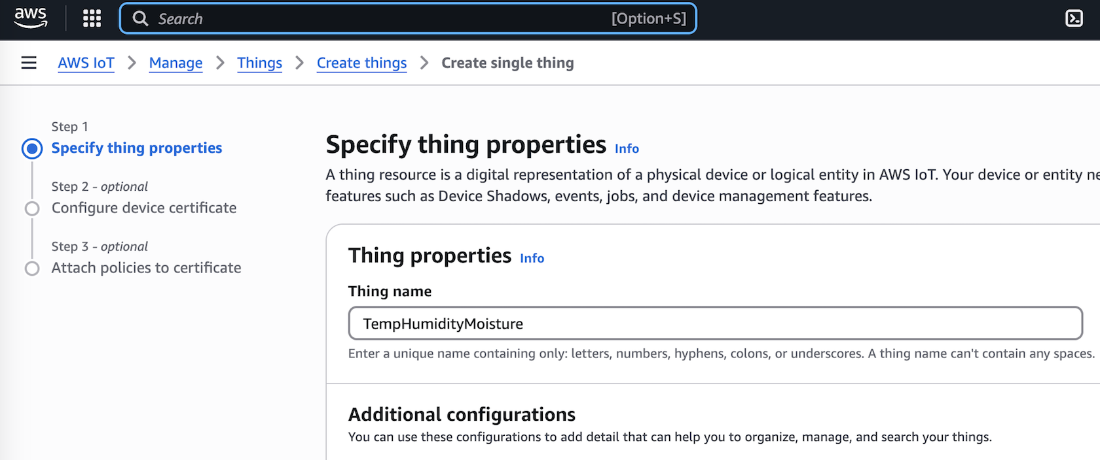Navigate to the Manage breadcrumb

tap(176, 63)
